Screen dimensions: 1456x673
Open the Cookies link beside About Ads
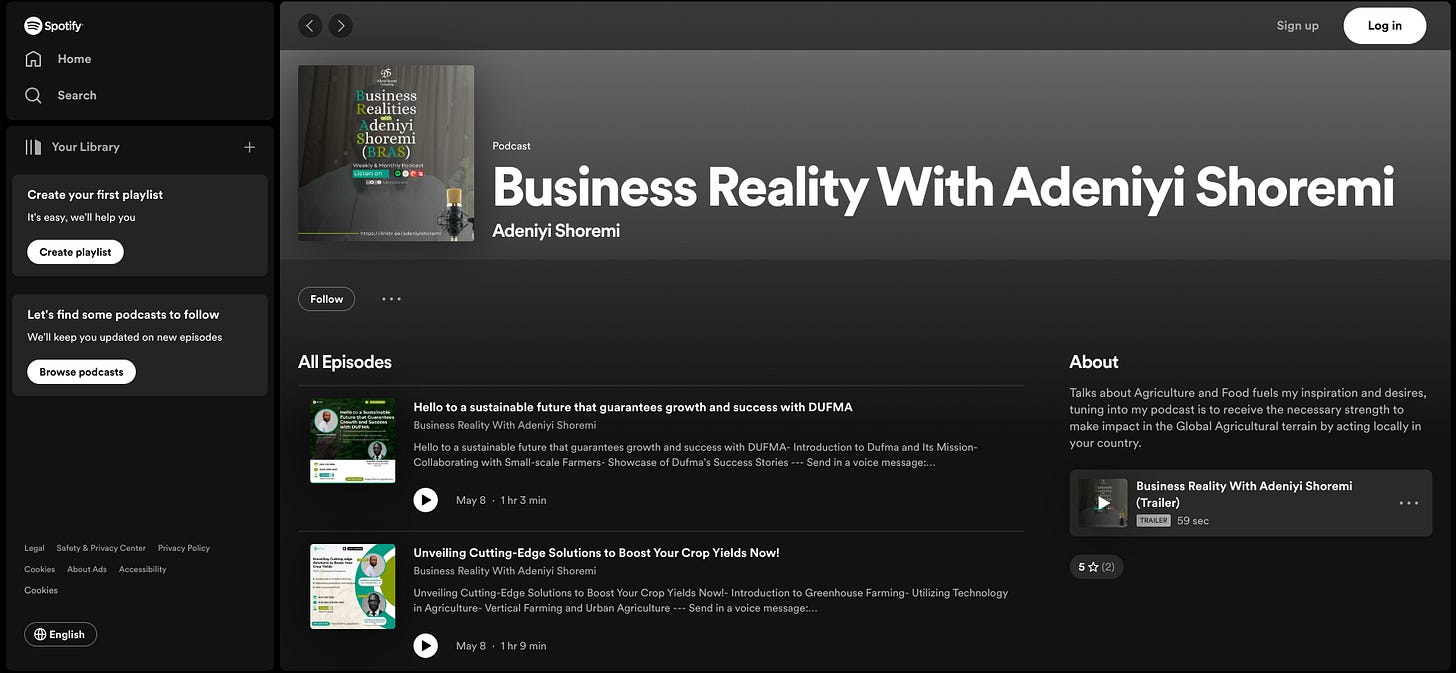point(40,569)
